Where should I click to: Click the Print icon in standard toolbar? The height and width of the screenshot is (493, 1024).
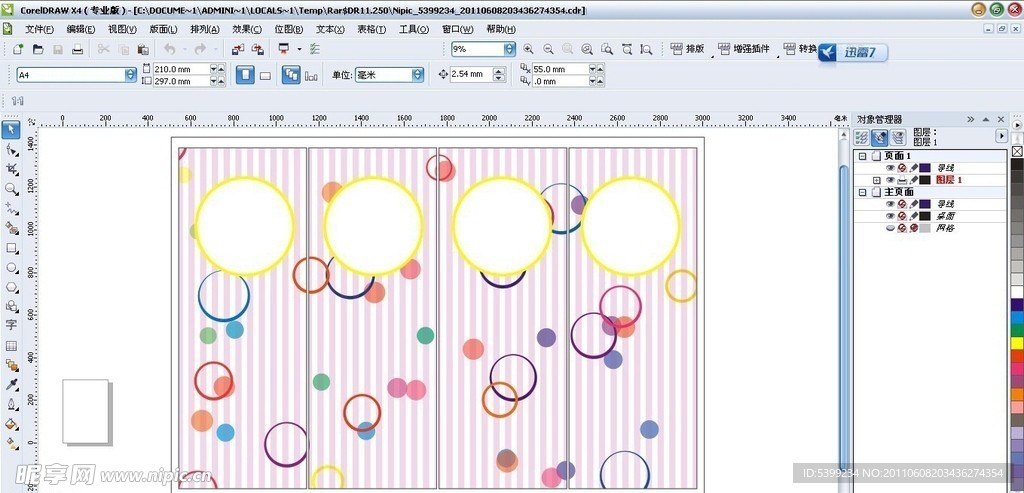[x=77, y=49]
